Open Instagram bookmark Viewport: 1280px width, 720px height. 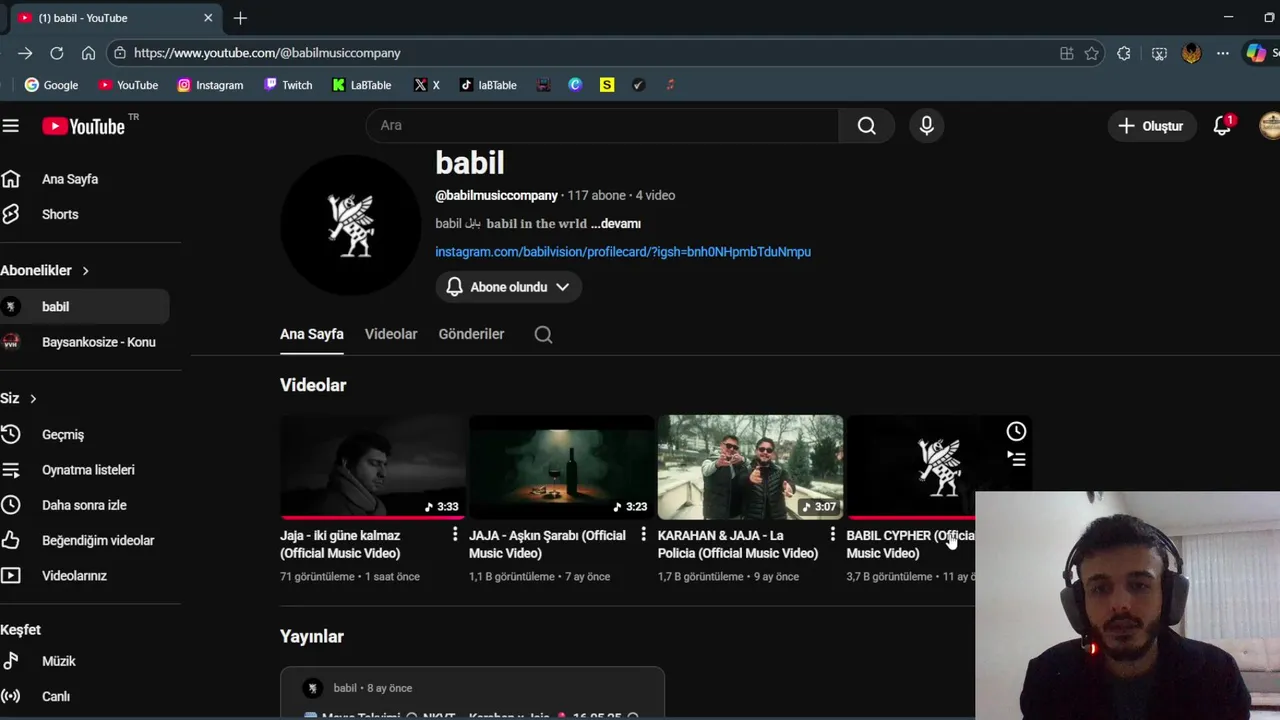(210, 85)
